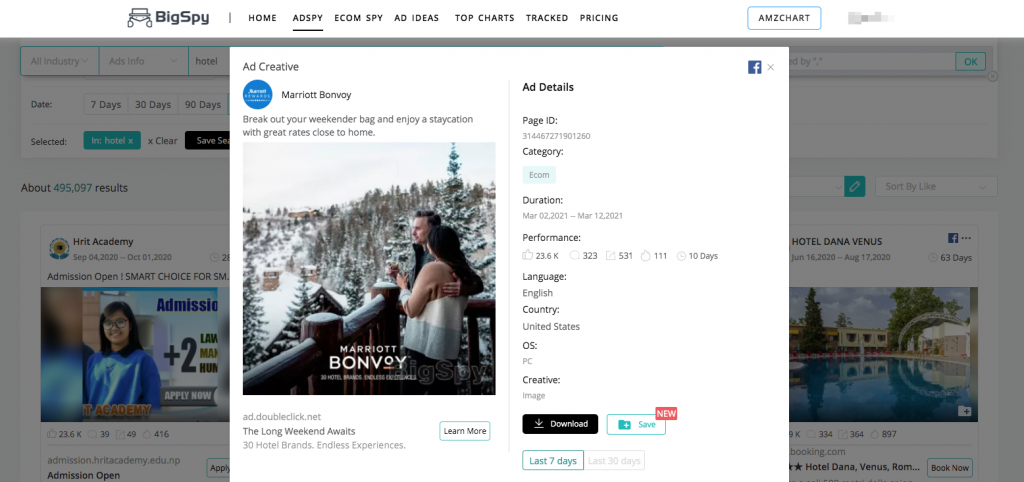Click add-to-folder icon on Hotel Dana image
Viewport: 1024px width, 482px height.
point(965,411)
